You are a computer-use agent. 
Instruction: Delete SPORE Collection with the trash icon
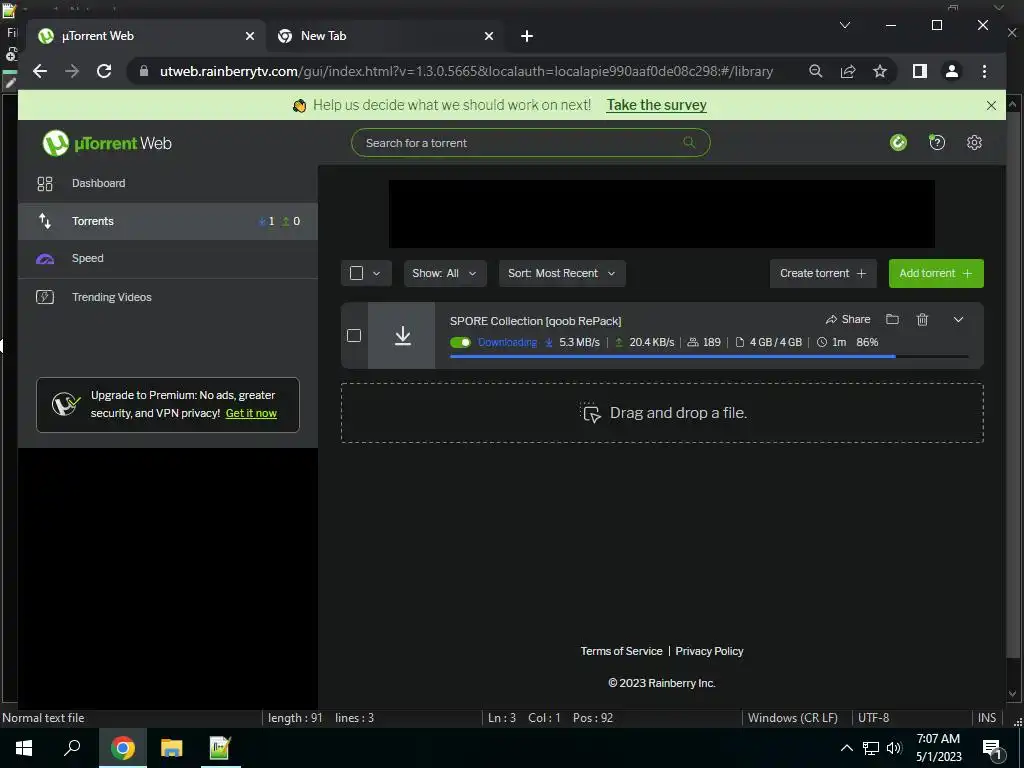click(922, 319)
